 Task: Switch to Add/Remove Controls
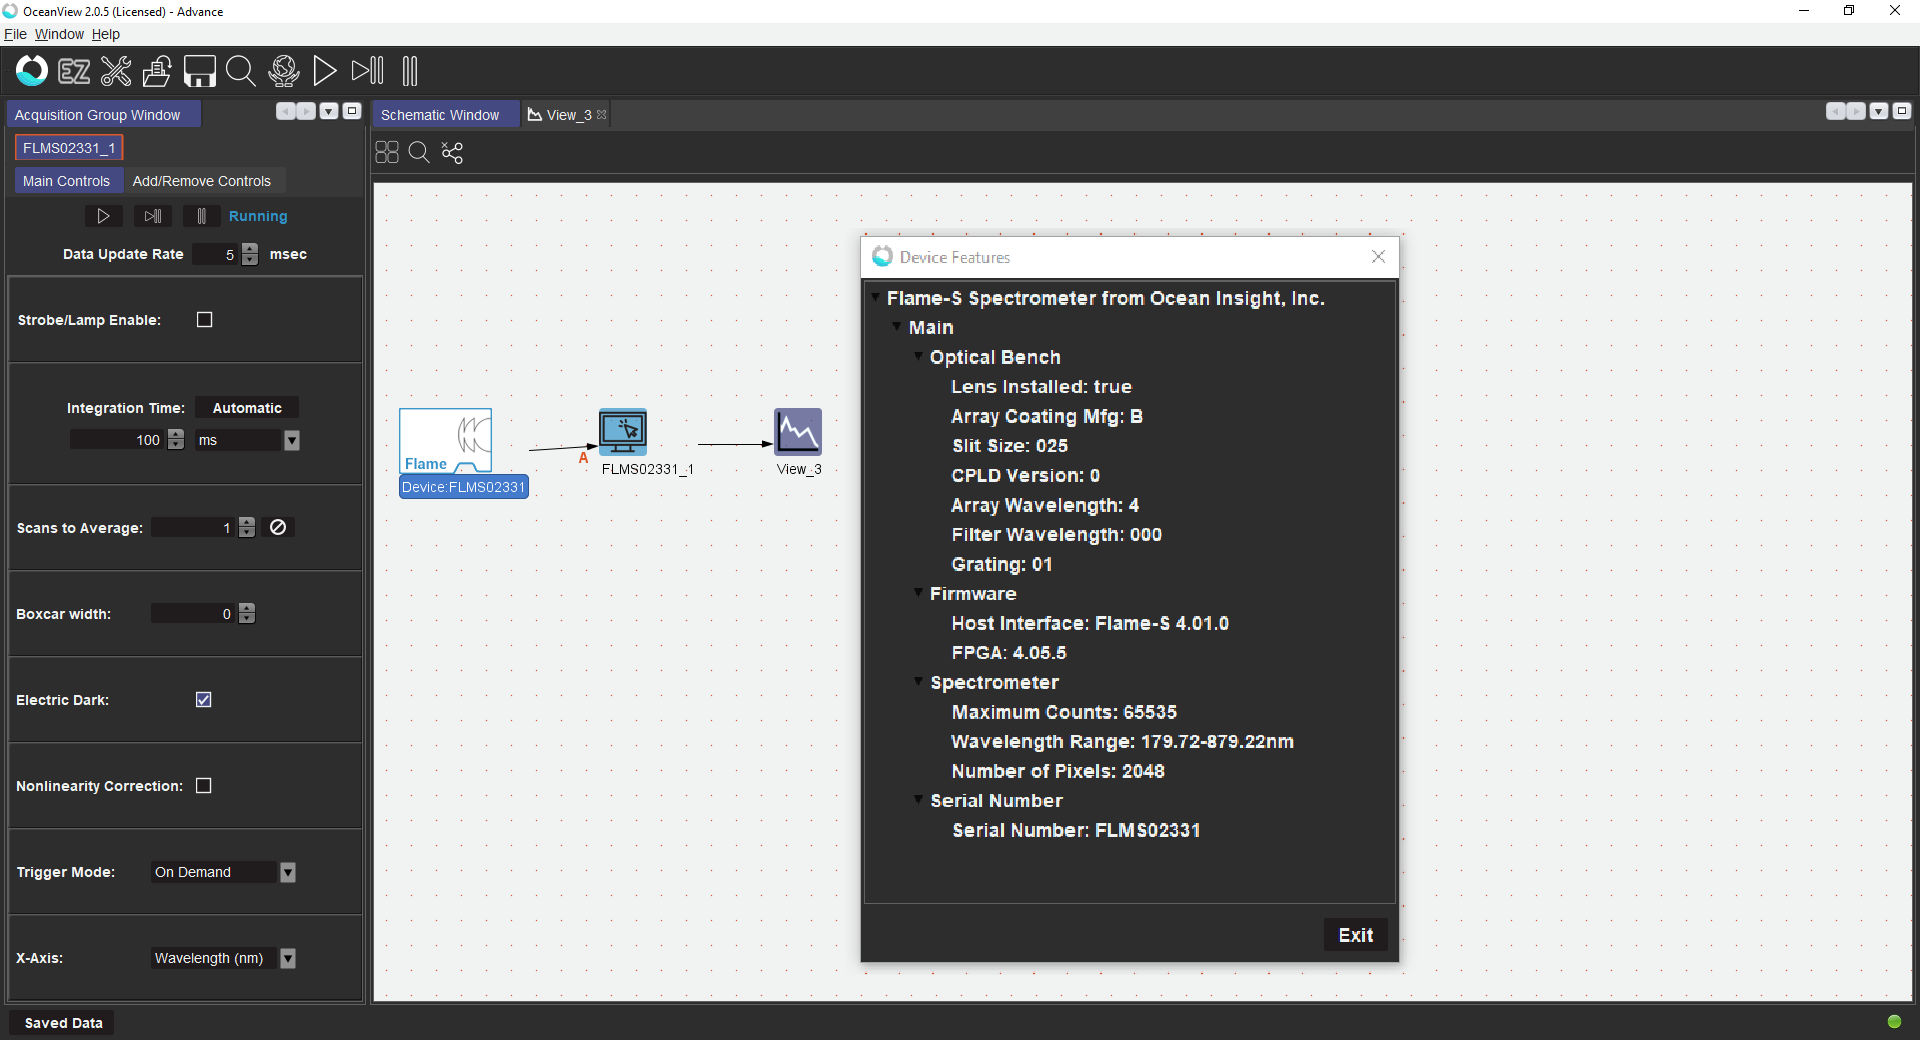coord(202,180)
